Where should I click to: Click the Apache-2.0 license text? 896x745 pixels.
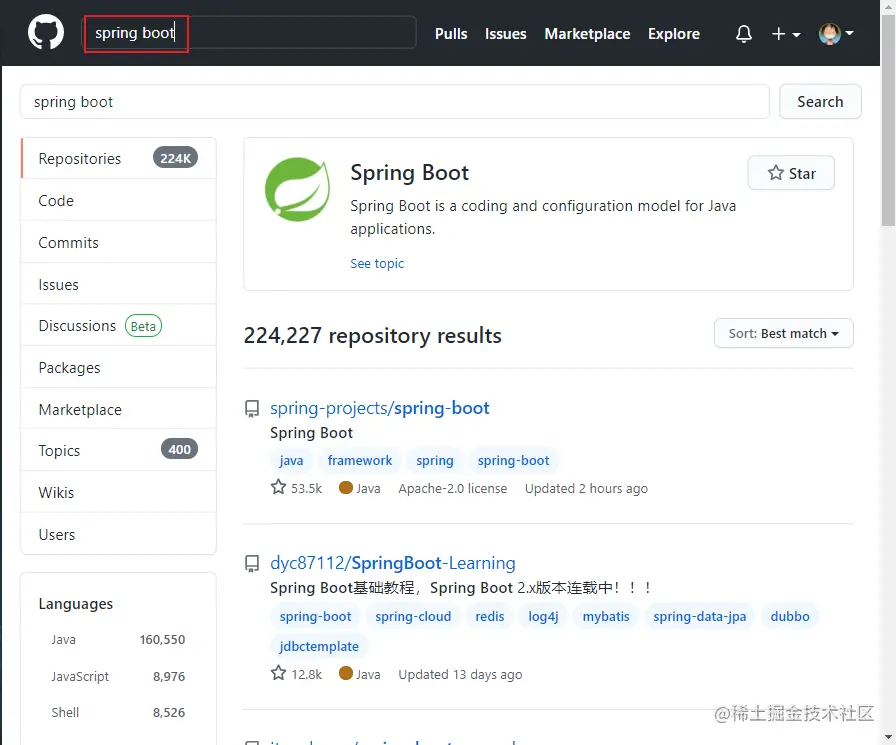click(x=453, y=488)
